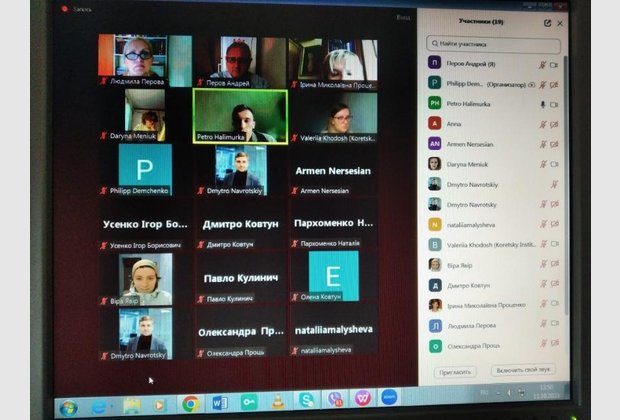Toggle muted microphone for Anna in list

543,124
